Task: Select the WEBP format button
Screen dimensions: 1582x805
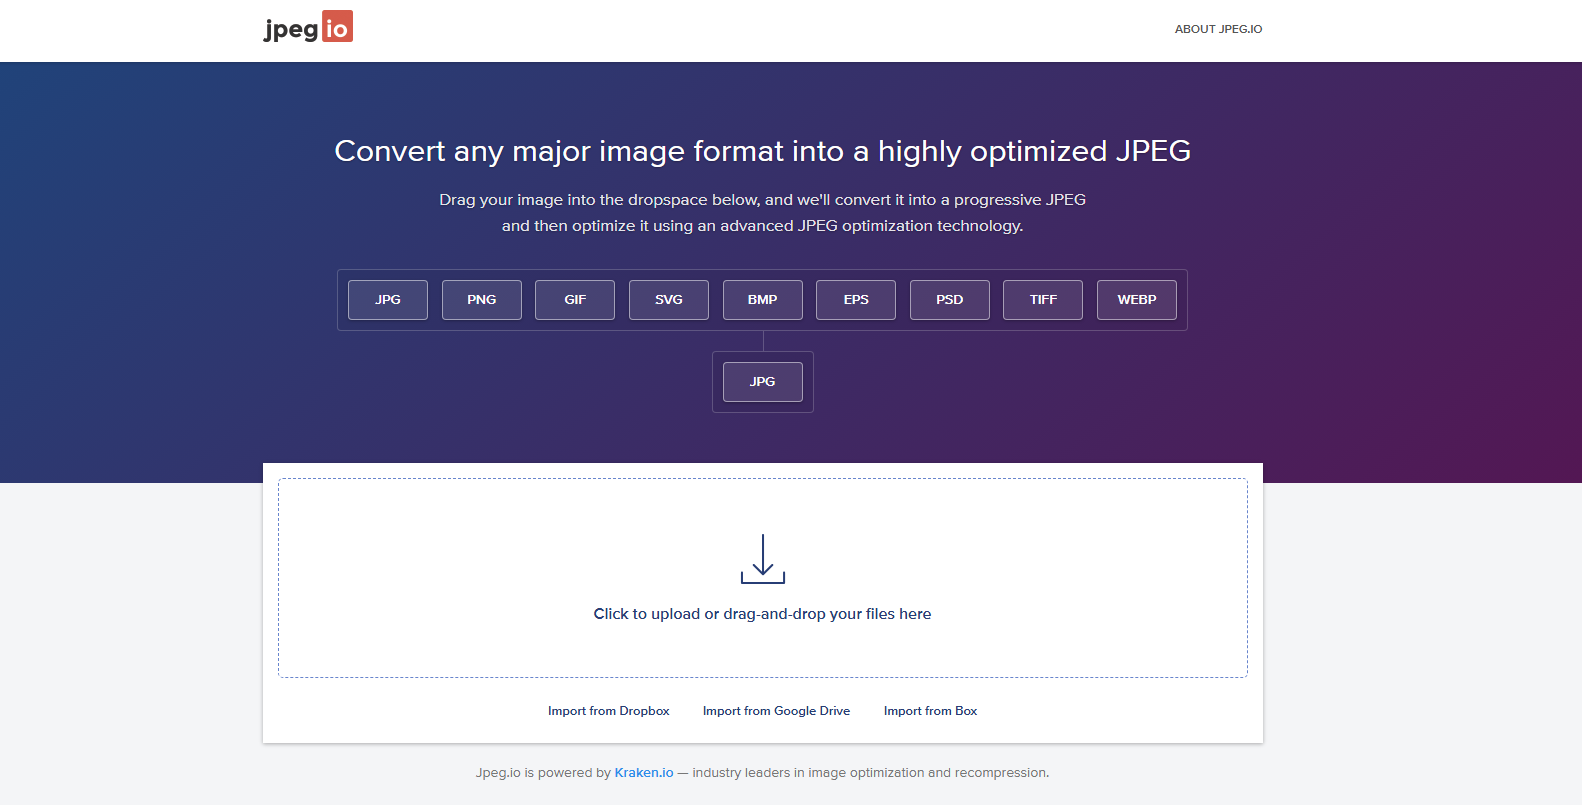Action: coord(1136,300)
